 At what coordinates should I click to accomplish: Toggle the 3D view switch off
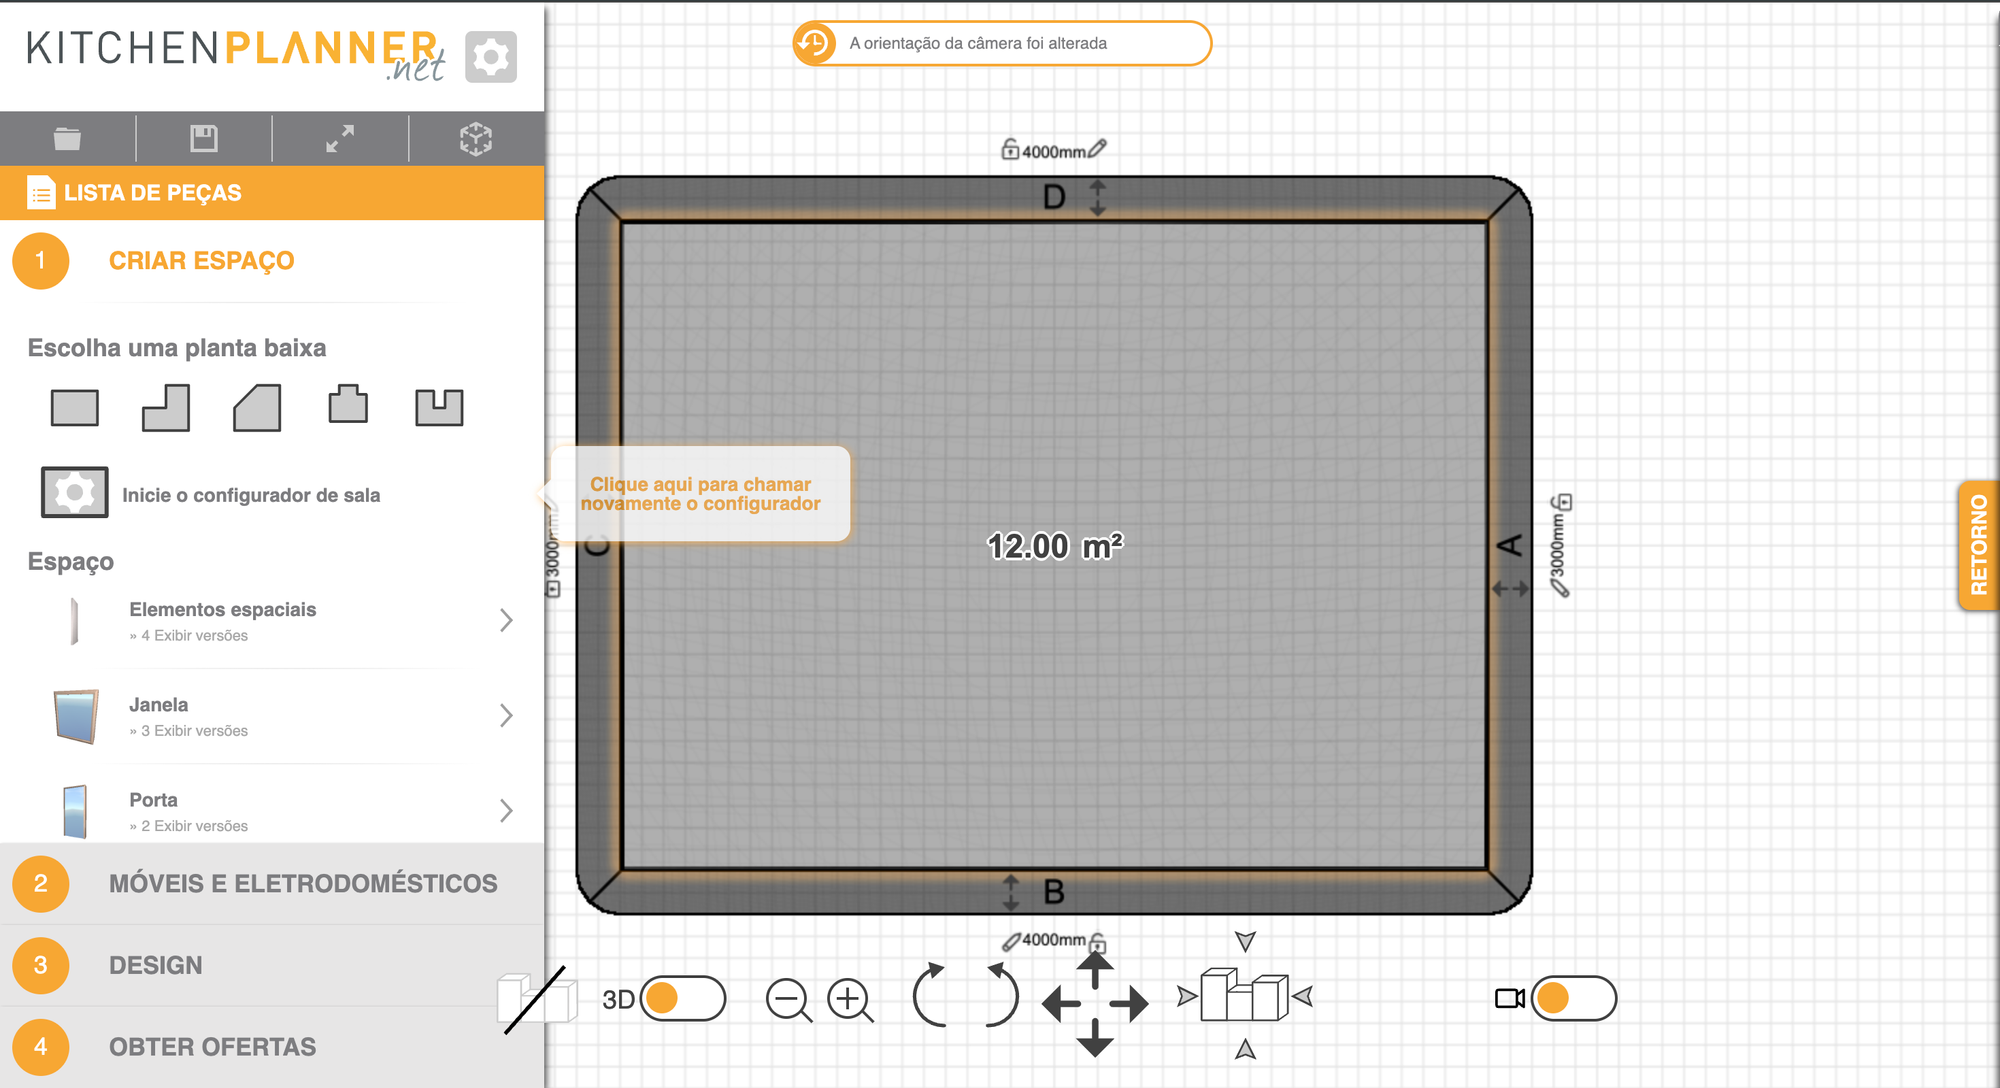click(x=683, y=998)
